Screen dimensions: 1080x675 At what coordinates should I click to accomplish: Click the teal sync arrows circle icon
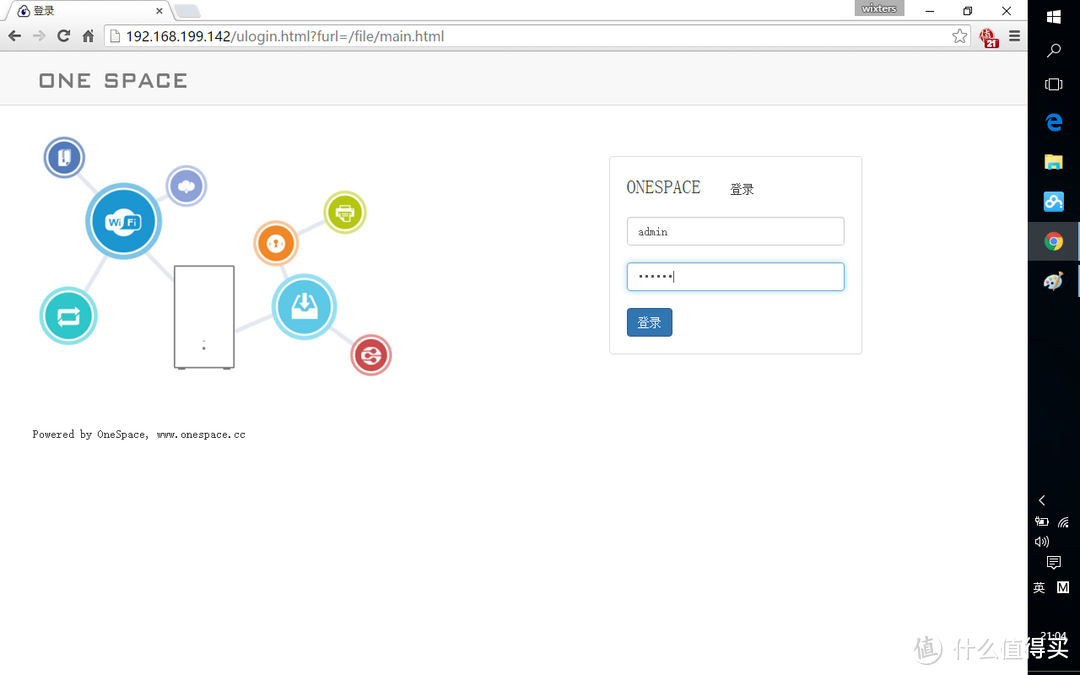pyautogui.click(x=68, y=316)
